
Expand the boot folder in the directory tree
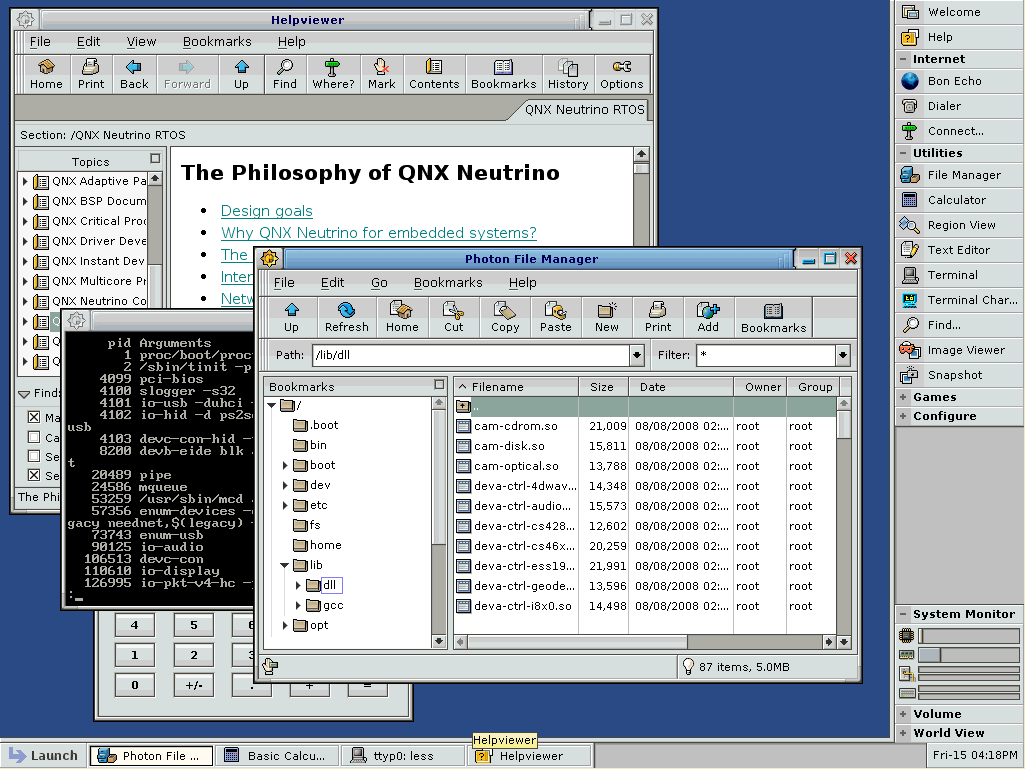point(286,465)
